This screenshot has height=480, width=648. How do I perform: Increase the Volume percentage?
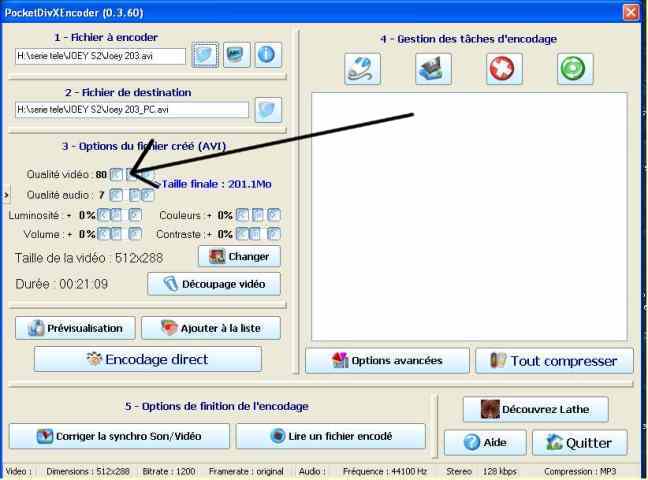[x=135, y=234]
